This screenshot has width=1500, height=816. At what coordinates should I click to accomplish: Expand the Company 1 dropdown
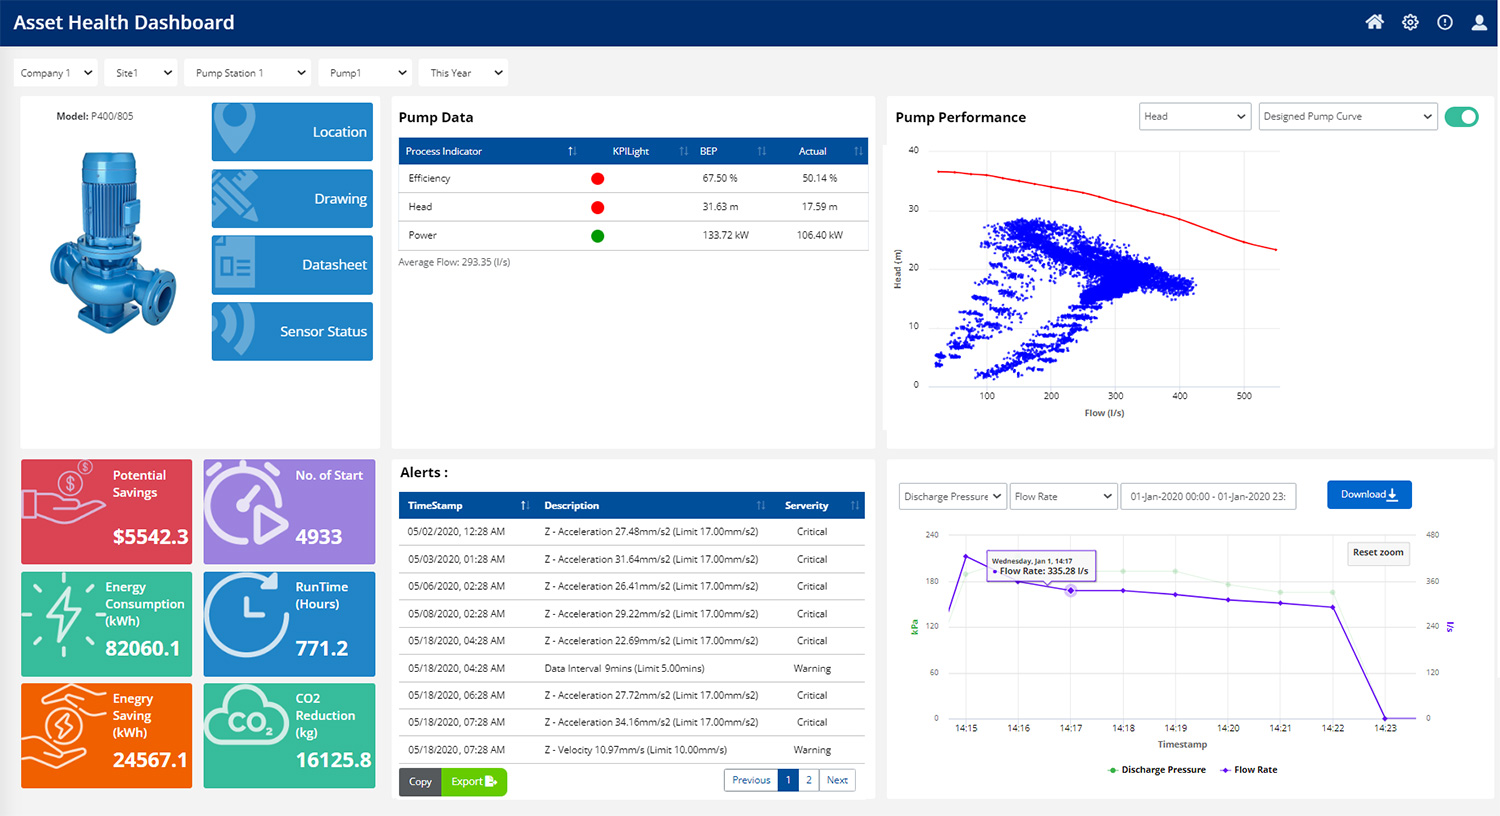coord(56,73)
